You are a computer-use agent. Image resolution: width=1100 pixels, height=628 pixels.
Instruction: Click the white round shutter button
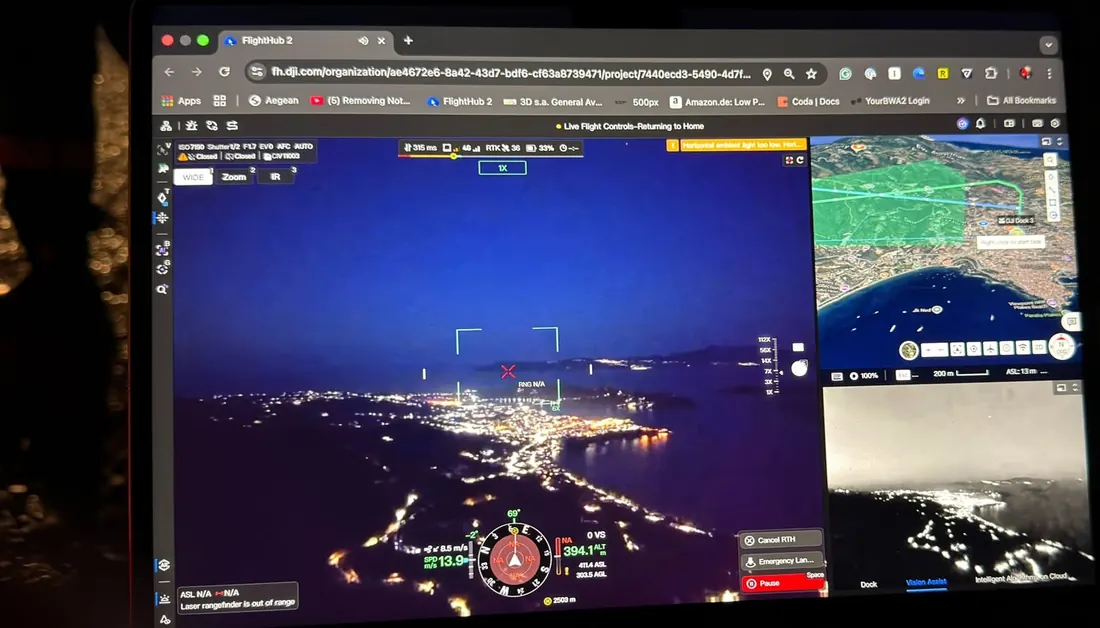click(799, 369)
